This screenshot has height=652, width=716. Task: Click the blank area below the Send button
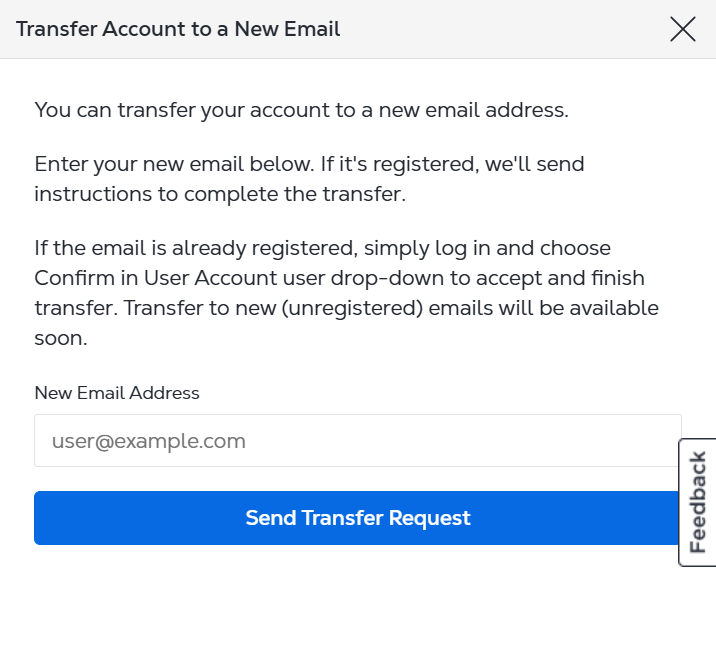pyautogui.click(x=357, y=600)
